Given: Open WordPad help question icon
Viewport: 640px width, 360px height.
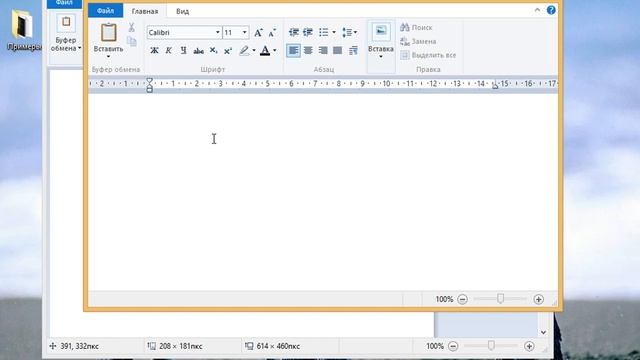Looking at the screenshot, I should point(551,10).
